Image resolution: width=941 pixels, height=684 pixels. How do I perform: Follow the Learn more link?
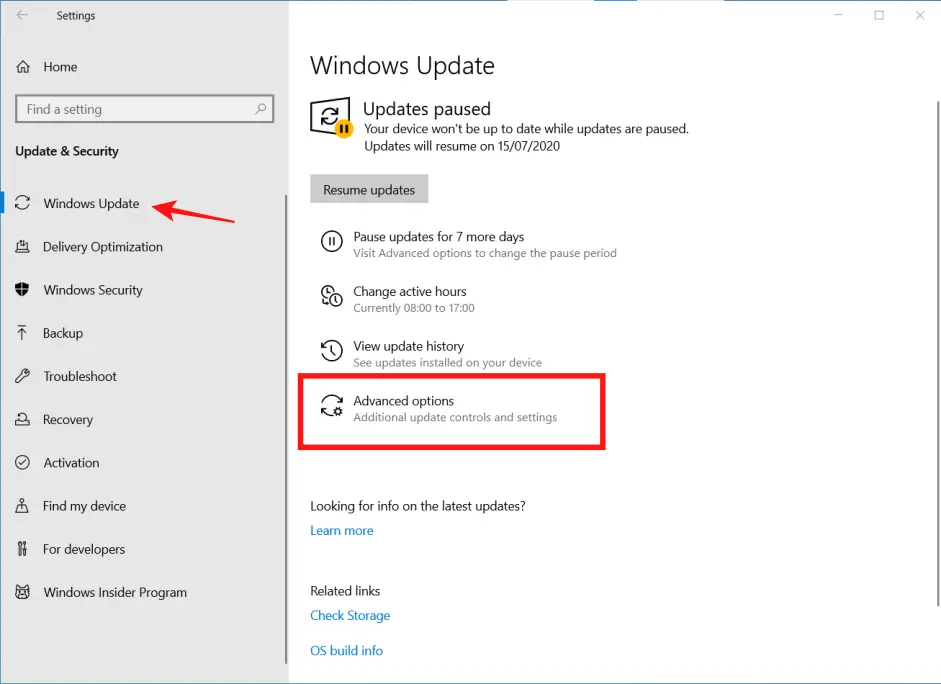[x=341, y=530]
